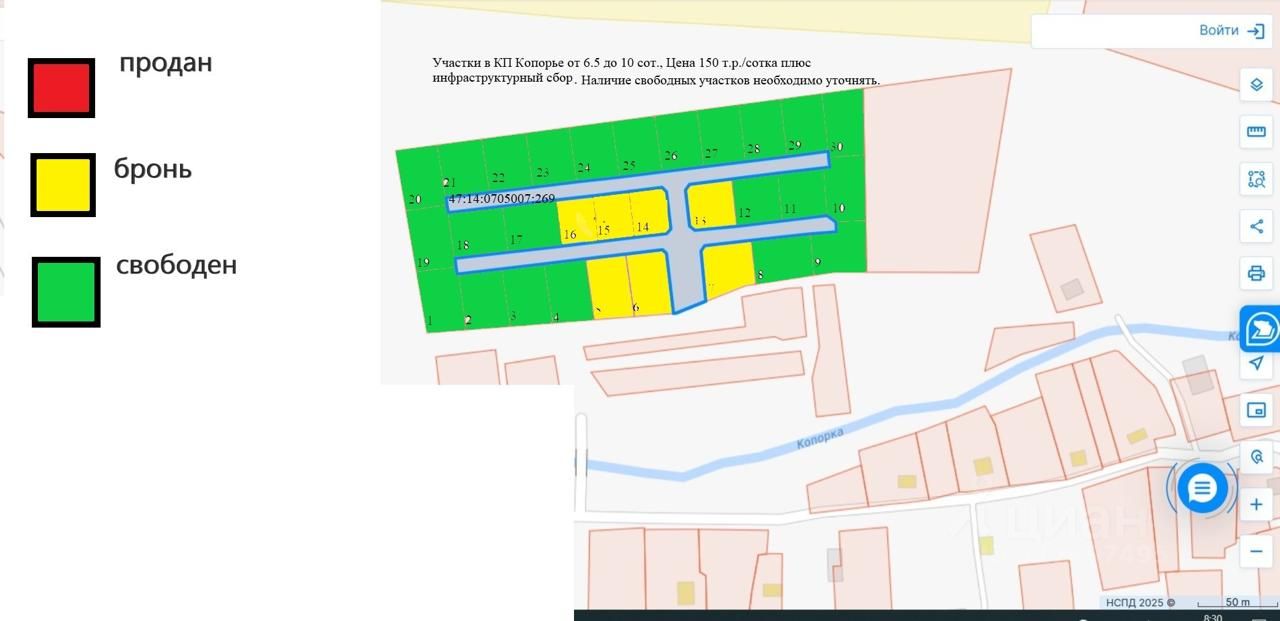Zoom in with the plus button
The width and height of the screenshot is (1280, 621).
[1256, 505]
